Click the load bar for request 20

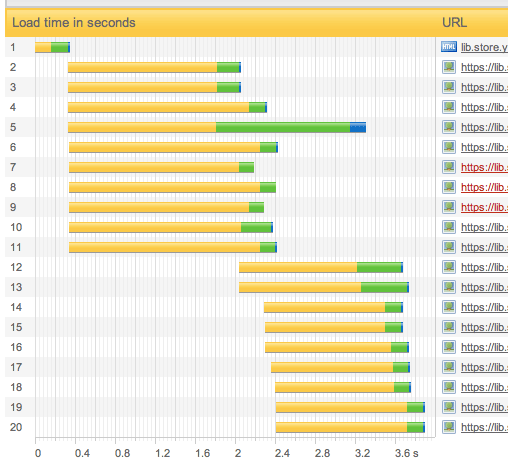click(350, 427)
